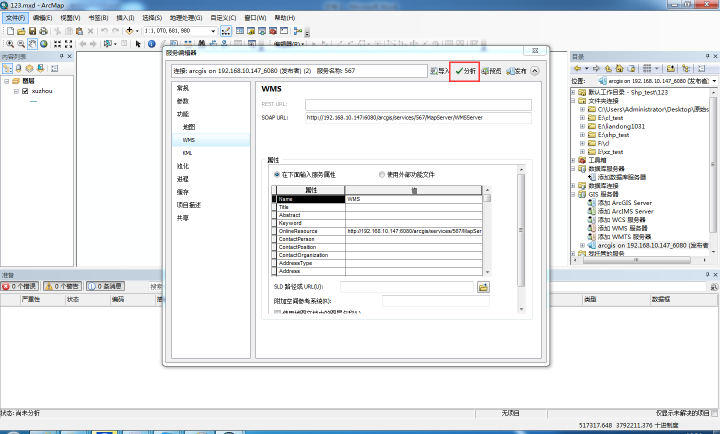Click Catalog Up One Level icon
The height and width of the screenshot is (434, 720).
coord(608,68)
